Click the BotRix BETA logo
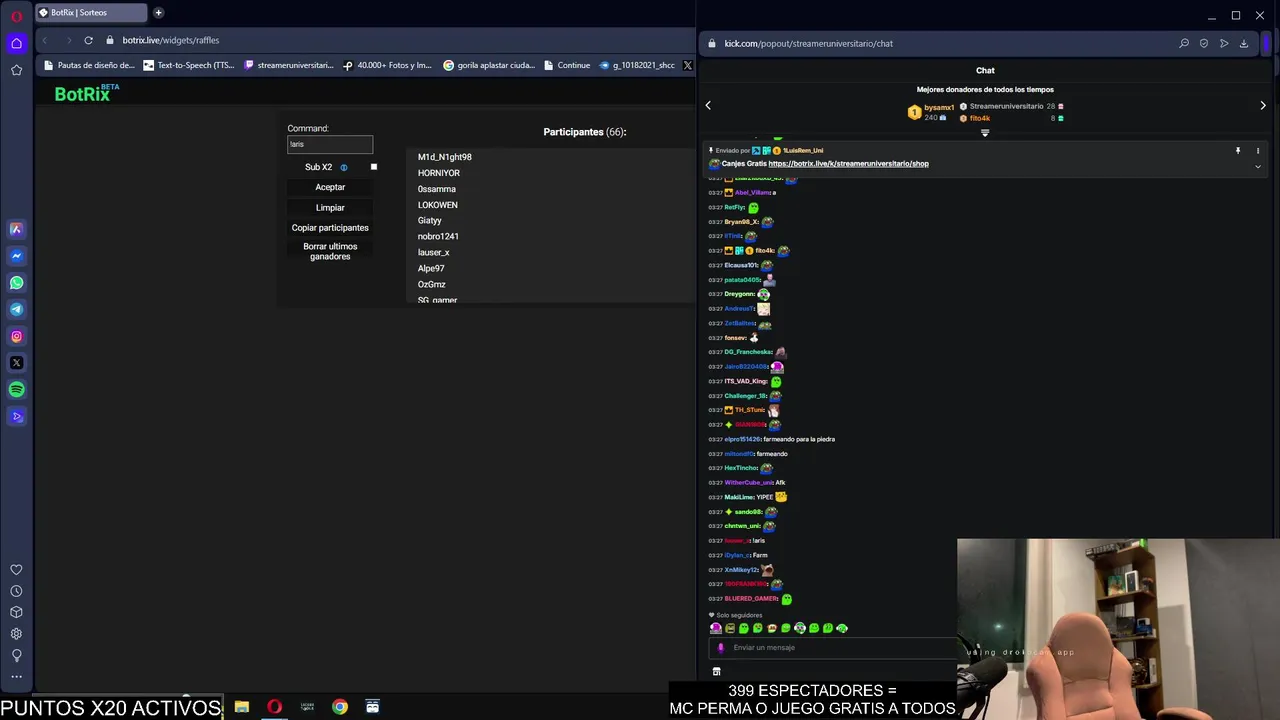This screenshot has height=720, width=1280. point(86,93)
